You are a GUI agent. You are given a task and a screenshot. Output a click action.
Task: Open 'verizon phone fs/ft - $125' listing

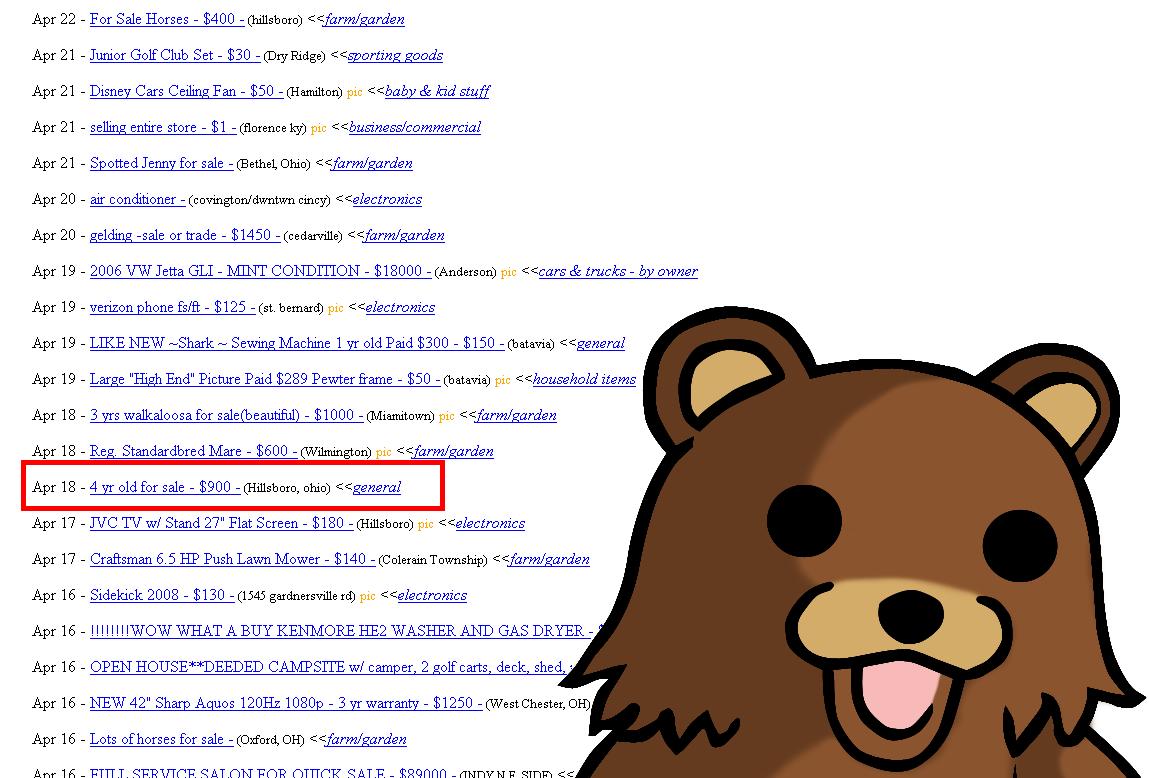pyautogui.click(x=172, y=307)
